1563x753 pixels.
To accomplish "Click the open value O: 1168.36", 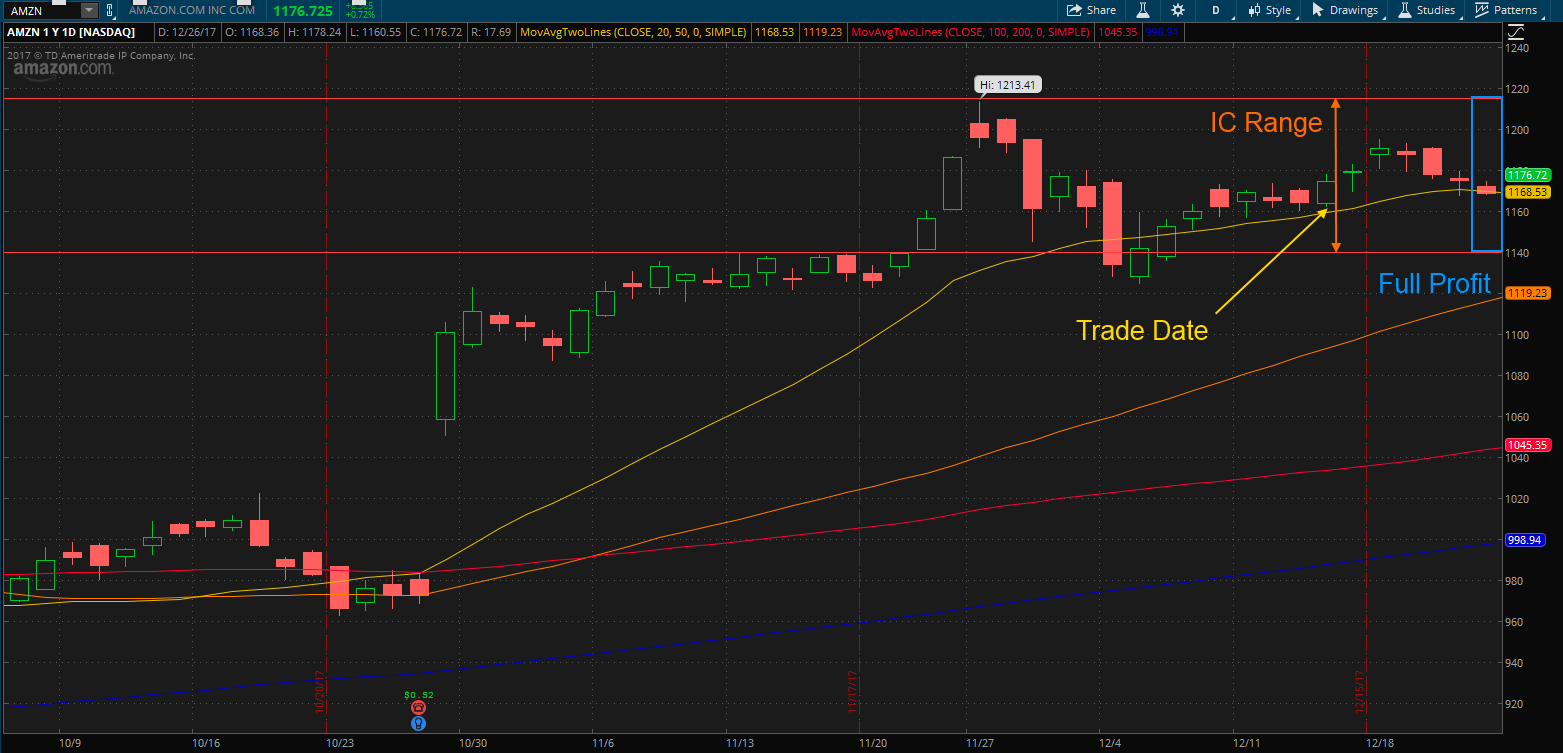I will point(254,32).
